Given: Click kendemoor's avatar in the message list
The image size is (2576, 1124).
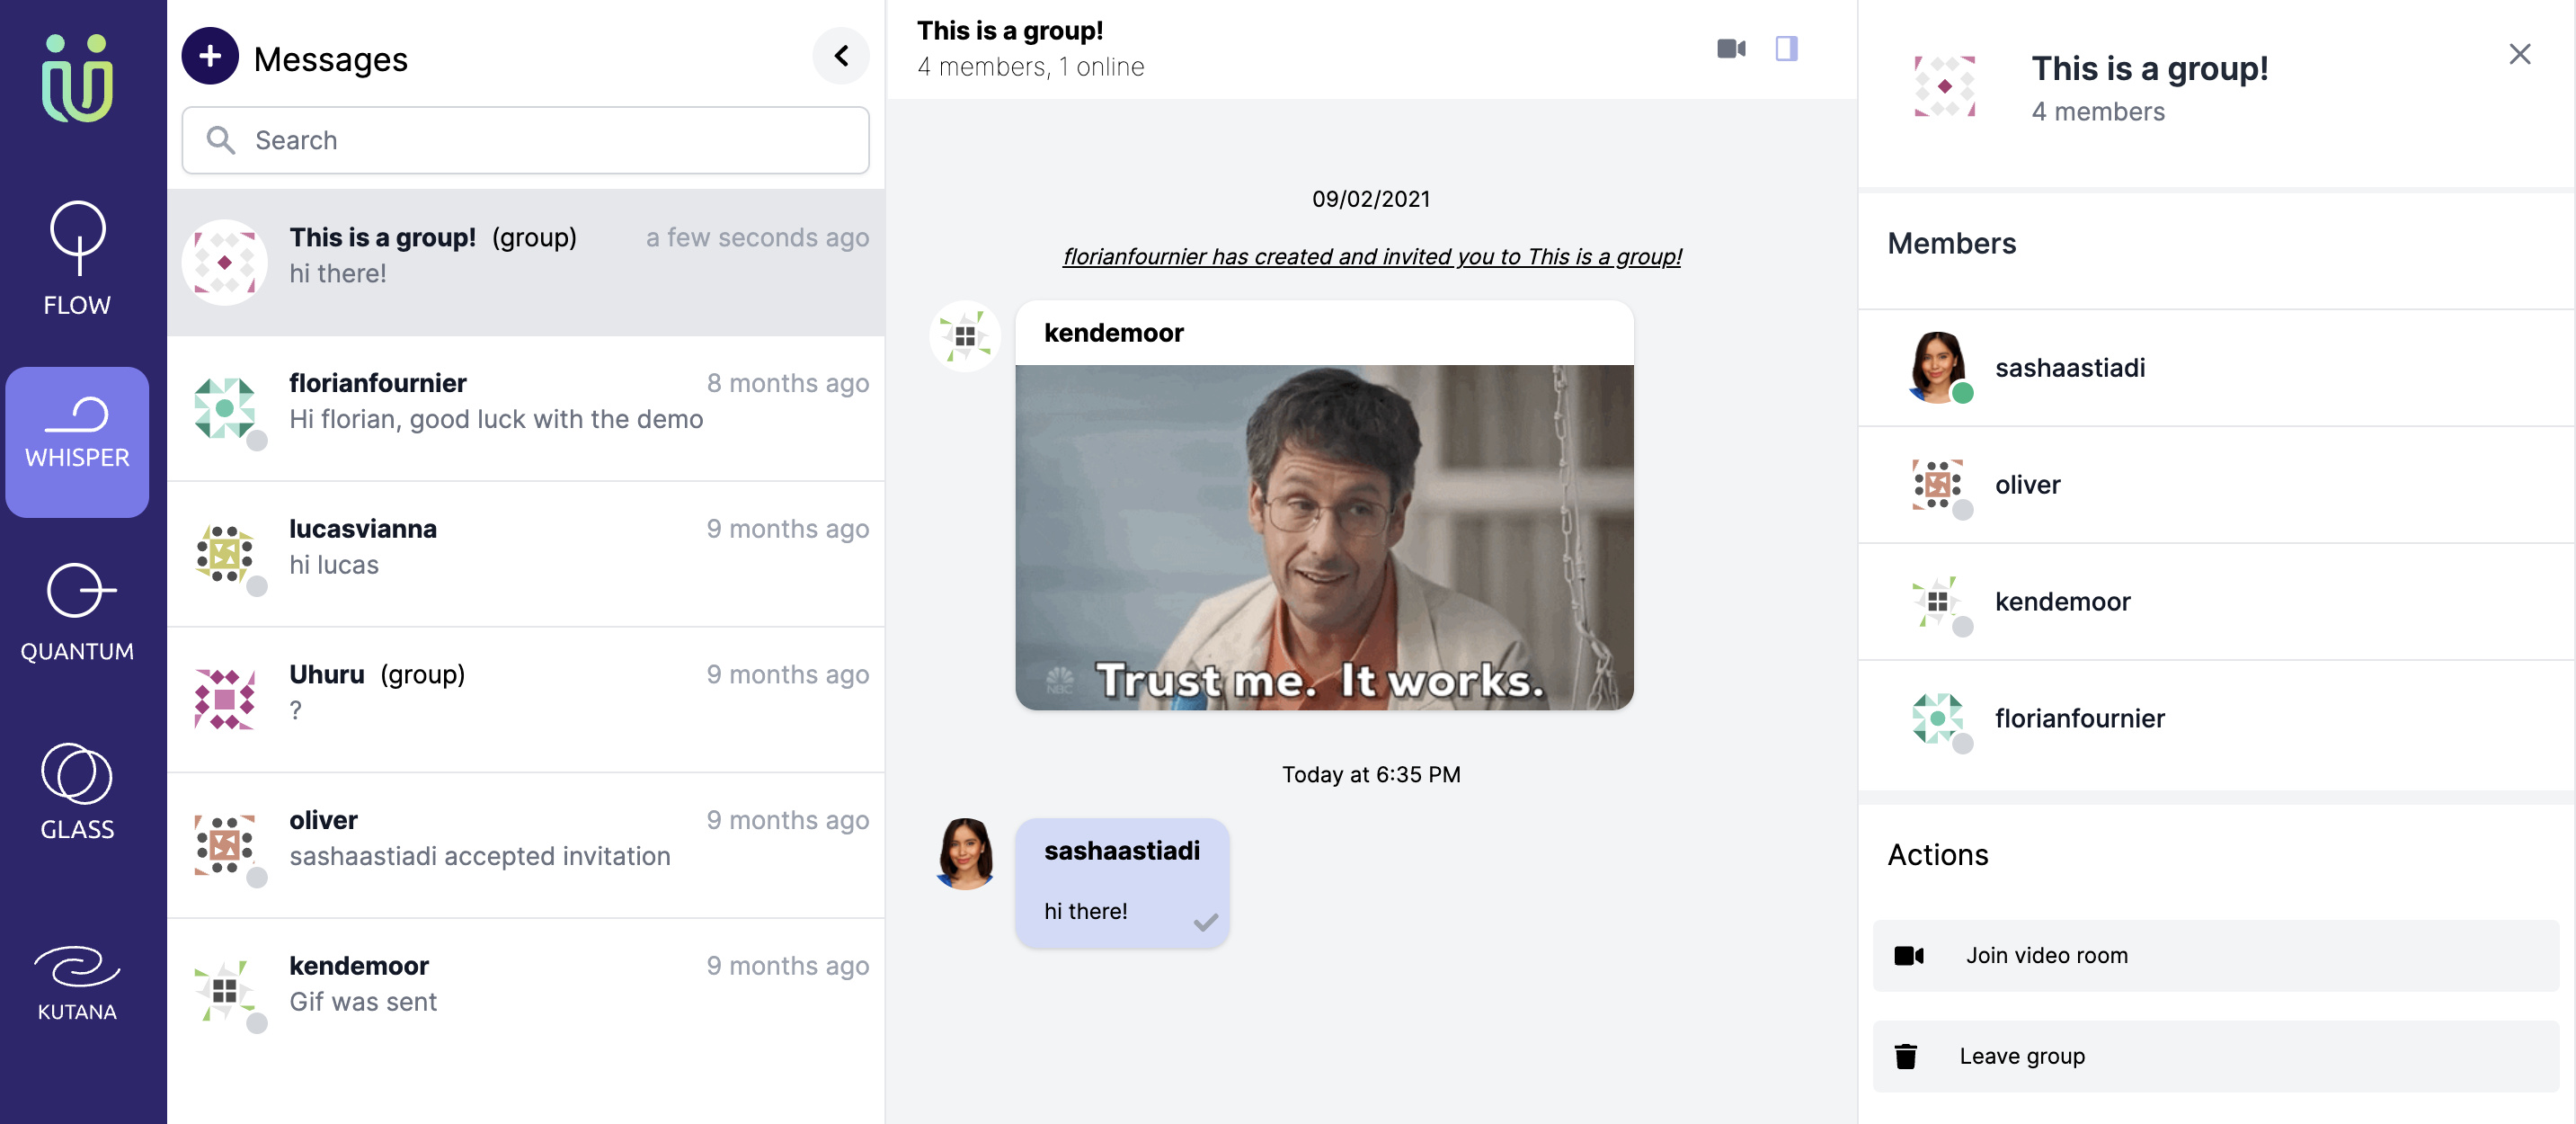Looking at the screenshot, I should [x=224, y=990].
